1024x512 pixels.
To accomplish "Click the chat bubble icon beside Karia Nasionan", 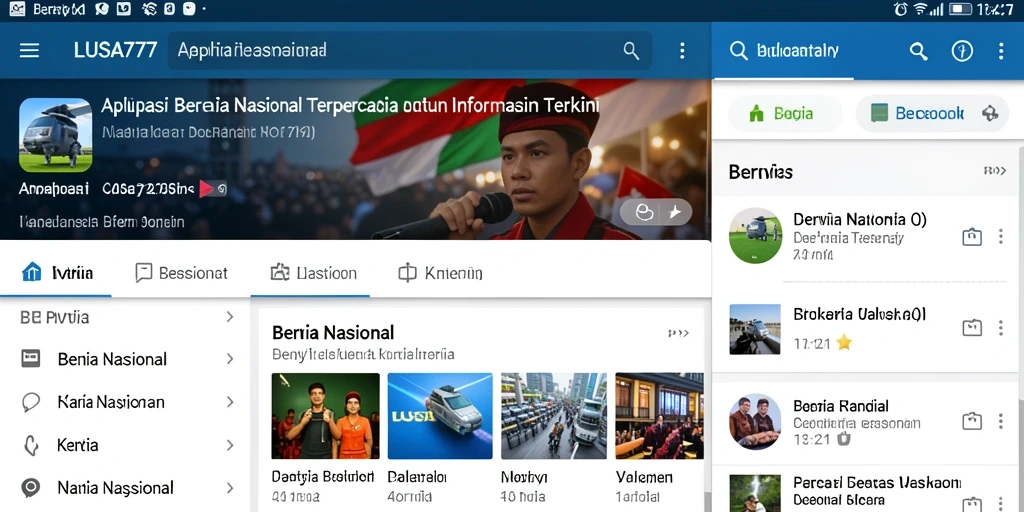I will pyautogui.click(x=31, y=402).
